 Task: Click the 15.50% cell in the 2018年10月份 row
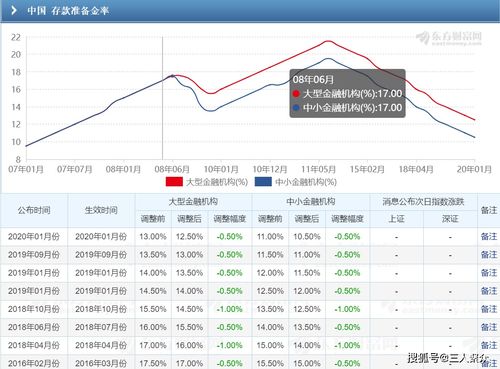(x=153, y=309)
